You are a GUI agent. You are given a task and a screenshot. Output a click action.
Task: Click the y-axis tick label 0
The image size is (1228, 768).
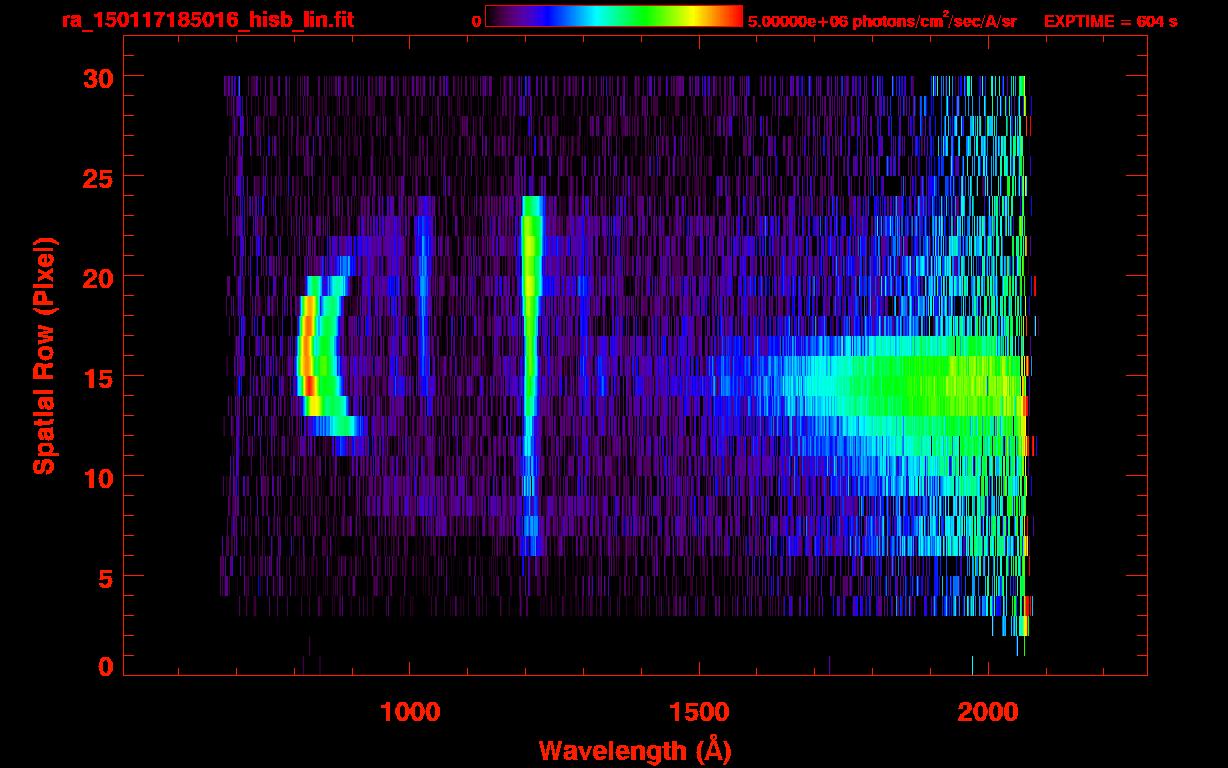[106, 667]
